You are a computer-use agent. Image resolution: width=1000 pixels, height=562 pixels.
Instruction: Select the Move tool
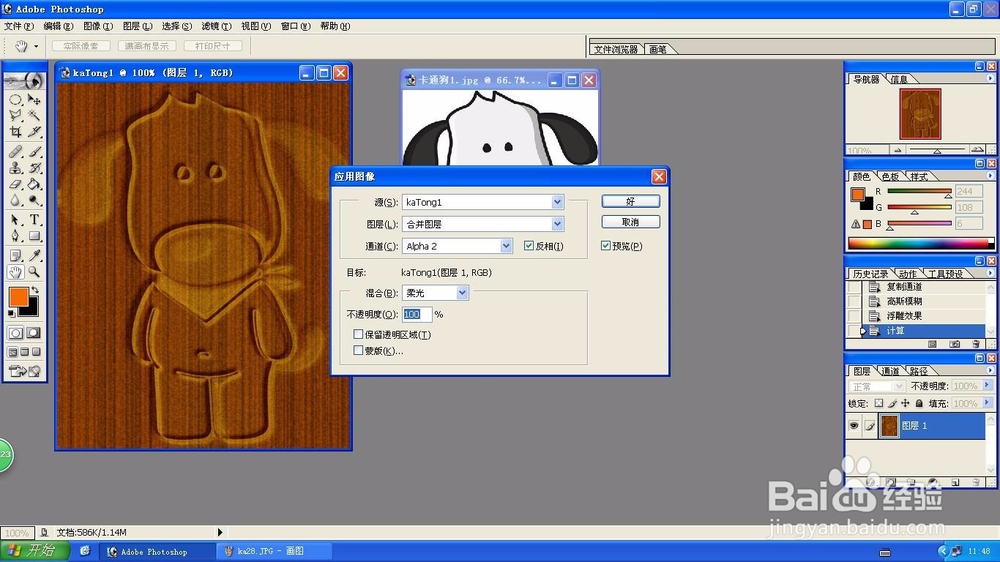click(x=34, y=100)
